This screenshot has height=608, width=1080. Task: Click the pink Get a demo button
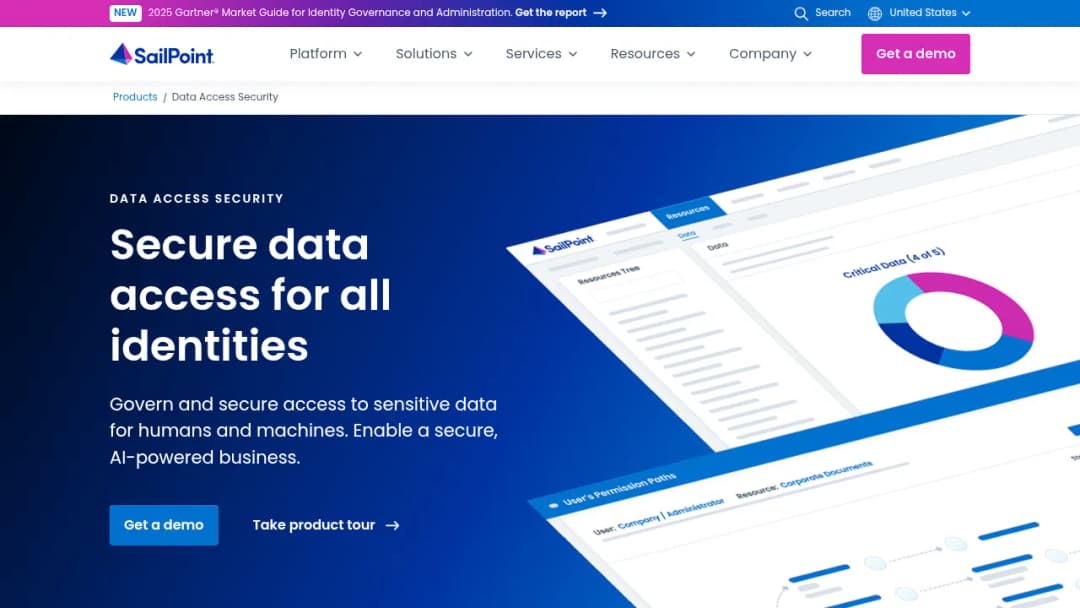pyautogui.click(x=915, y=54)
